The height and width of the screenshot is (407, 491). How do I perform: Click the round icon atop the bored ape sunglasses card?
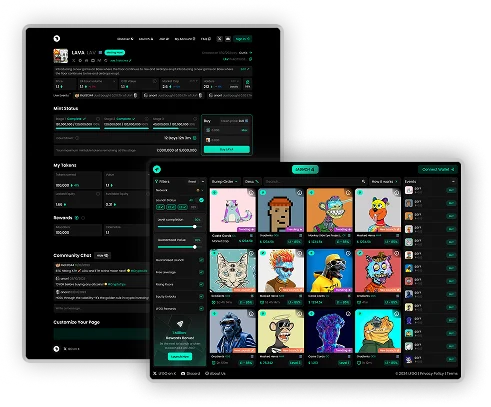tap(299, 314)
